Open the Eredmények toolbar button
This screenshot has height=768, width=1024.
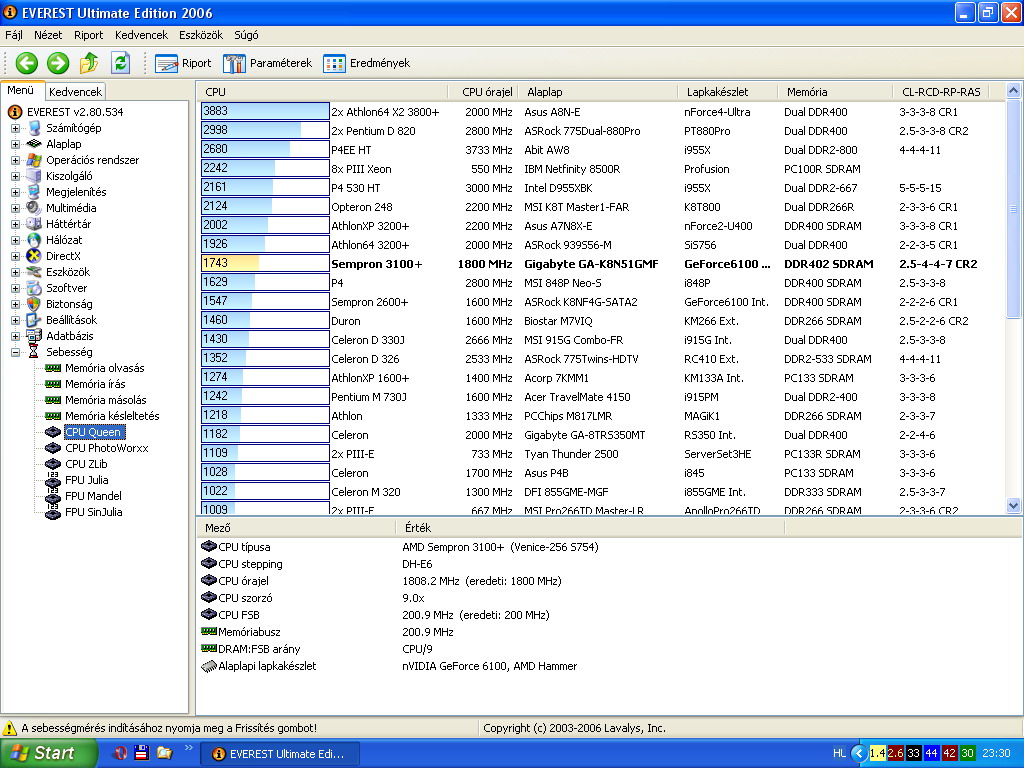pyautogui.click(x=367, y=63)
